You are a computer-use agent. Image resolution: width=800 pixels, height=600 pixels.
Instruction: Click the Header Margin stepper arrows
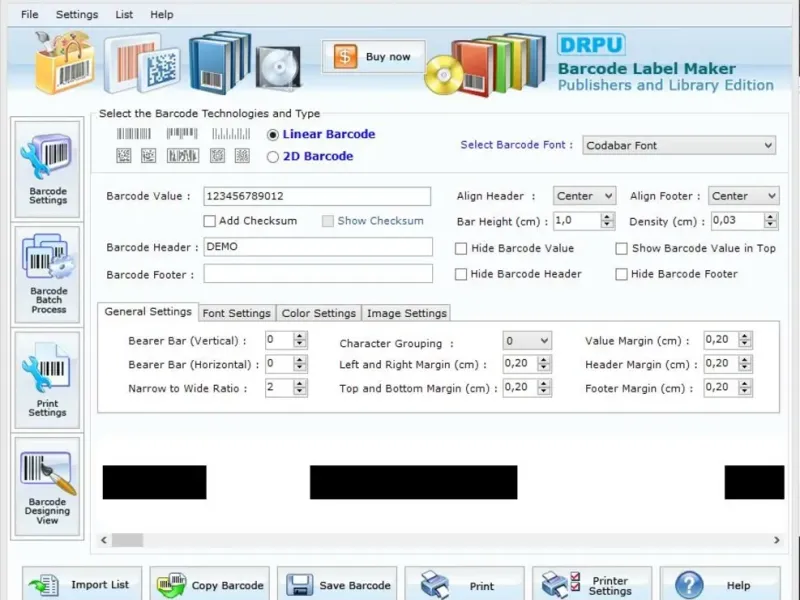(745, 364)
